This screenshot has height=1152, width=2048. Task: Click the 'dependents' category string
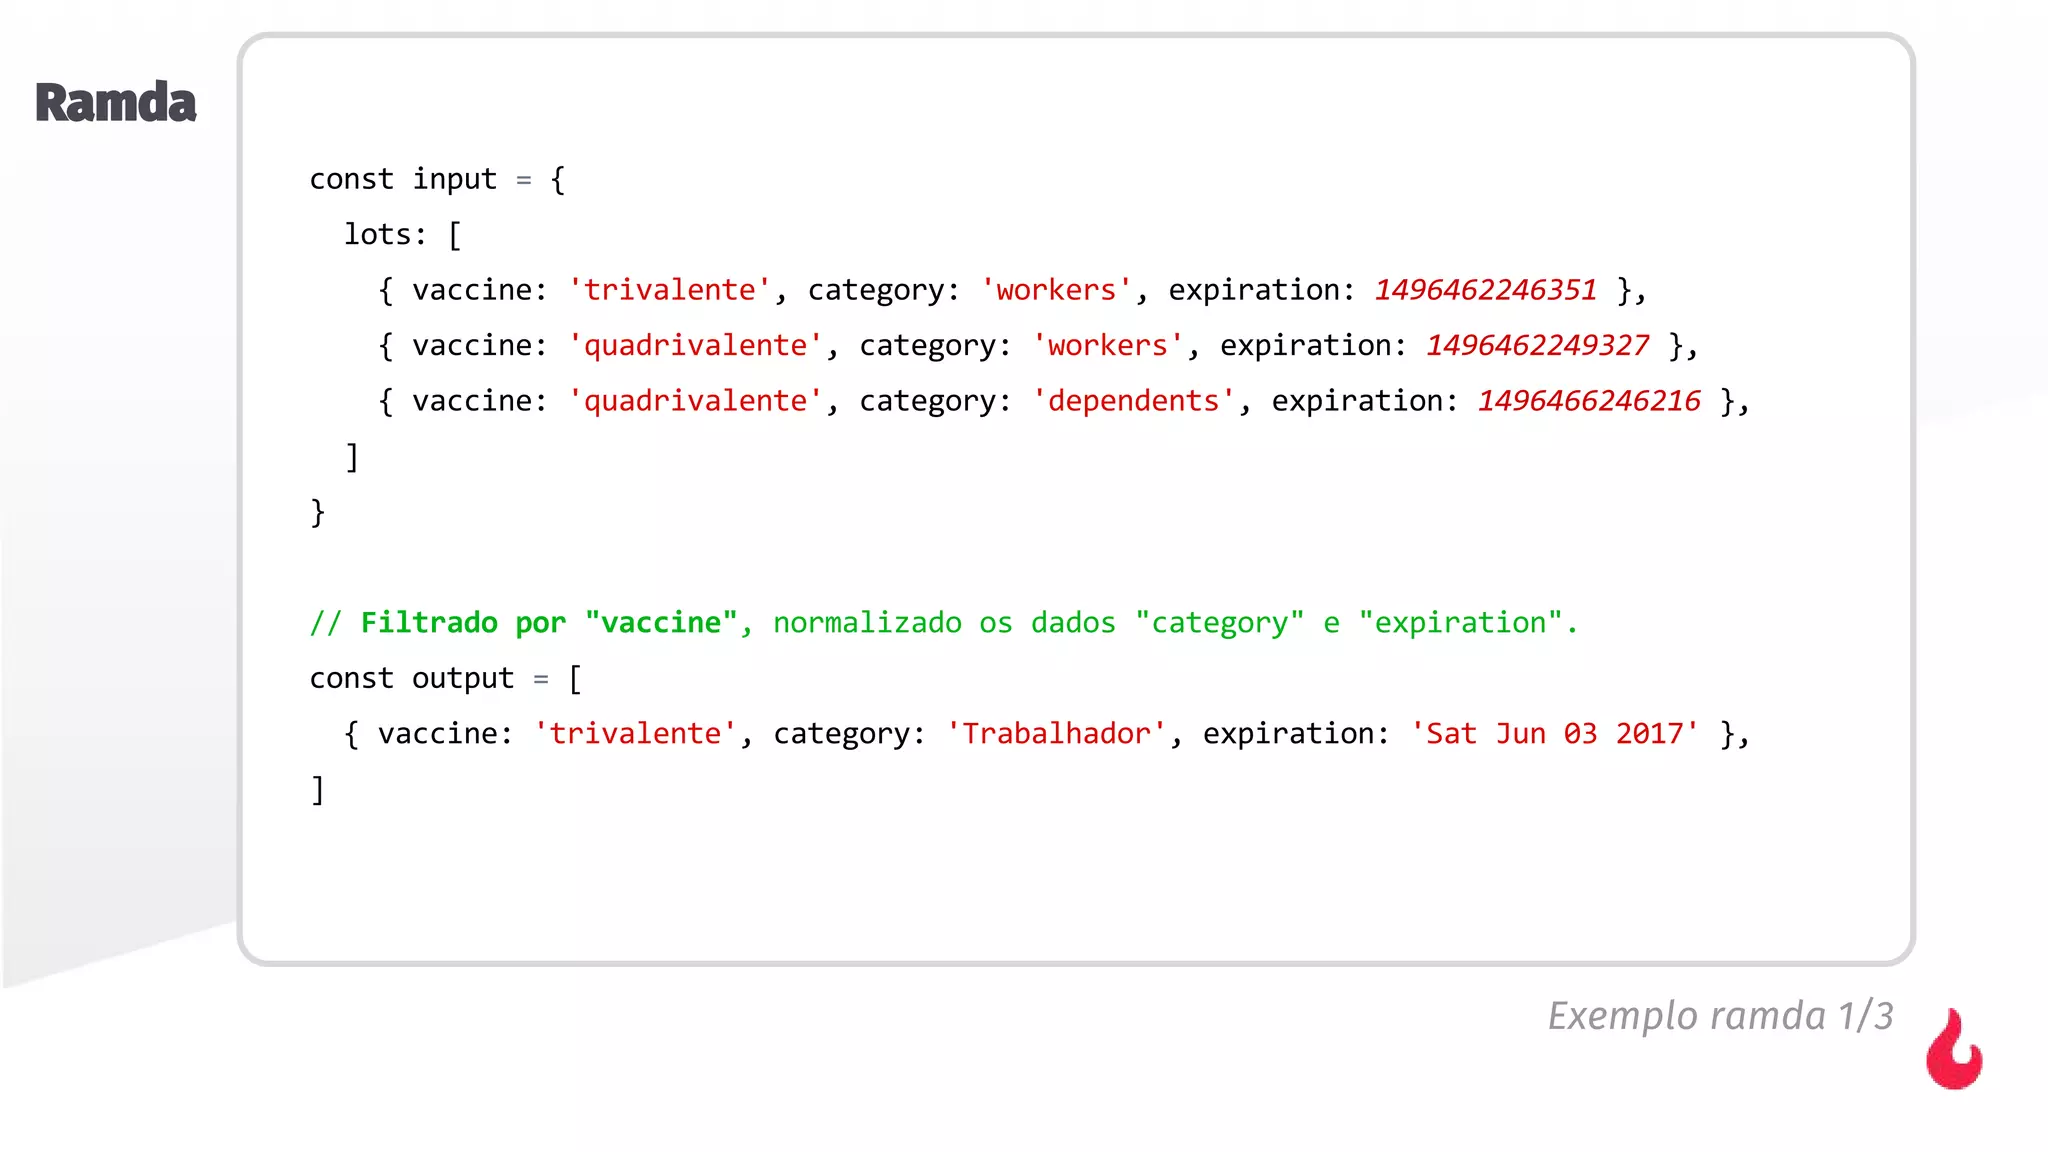point(1134,401)
